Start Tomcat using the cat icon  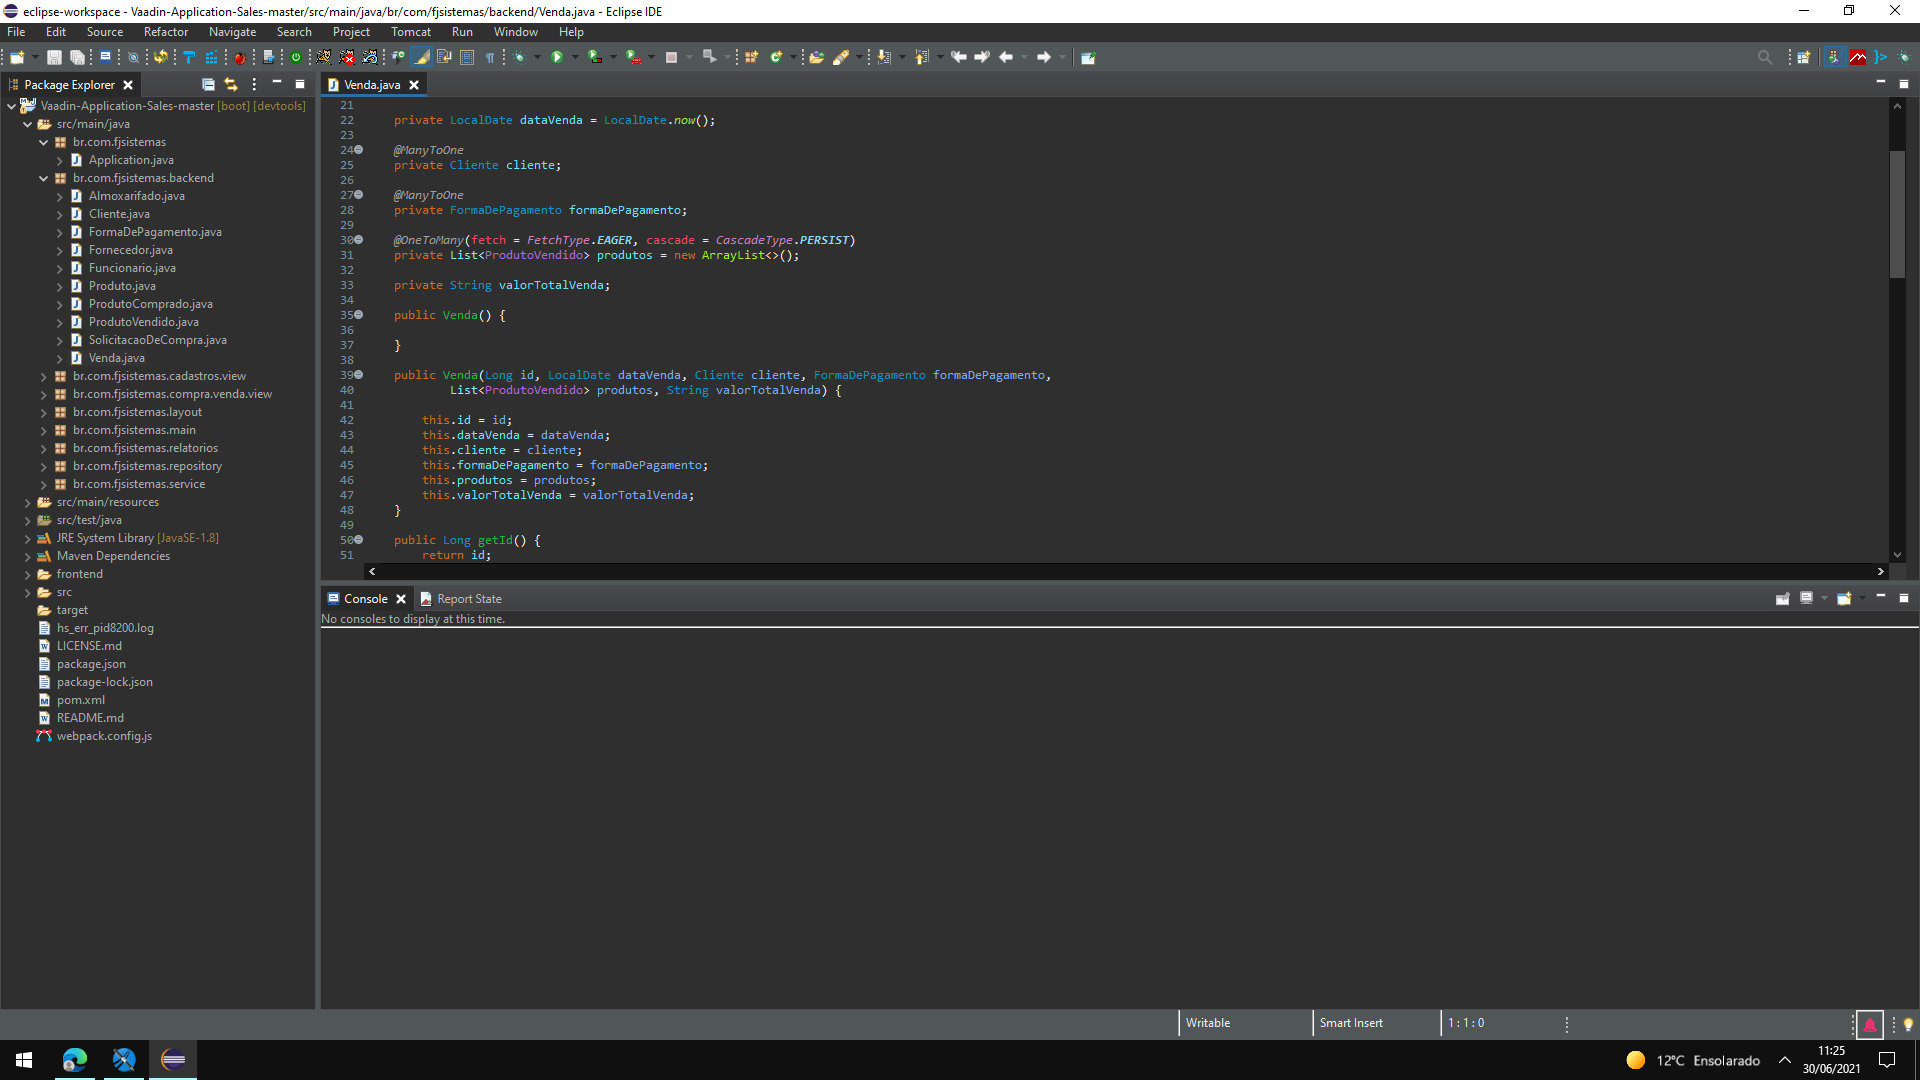[x=324, y=57]
